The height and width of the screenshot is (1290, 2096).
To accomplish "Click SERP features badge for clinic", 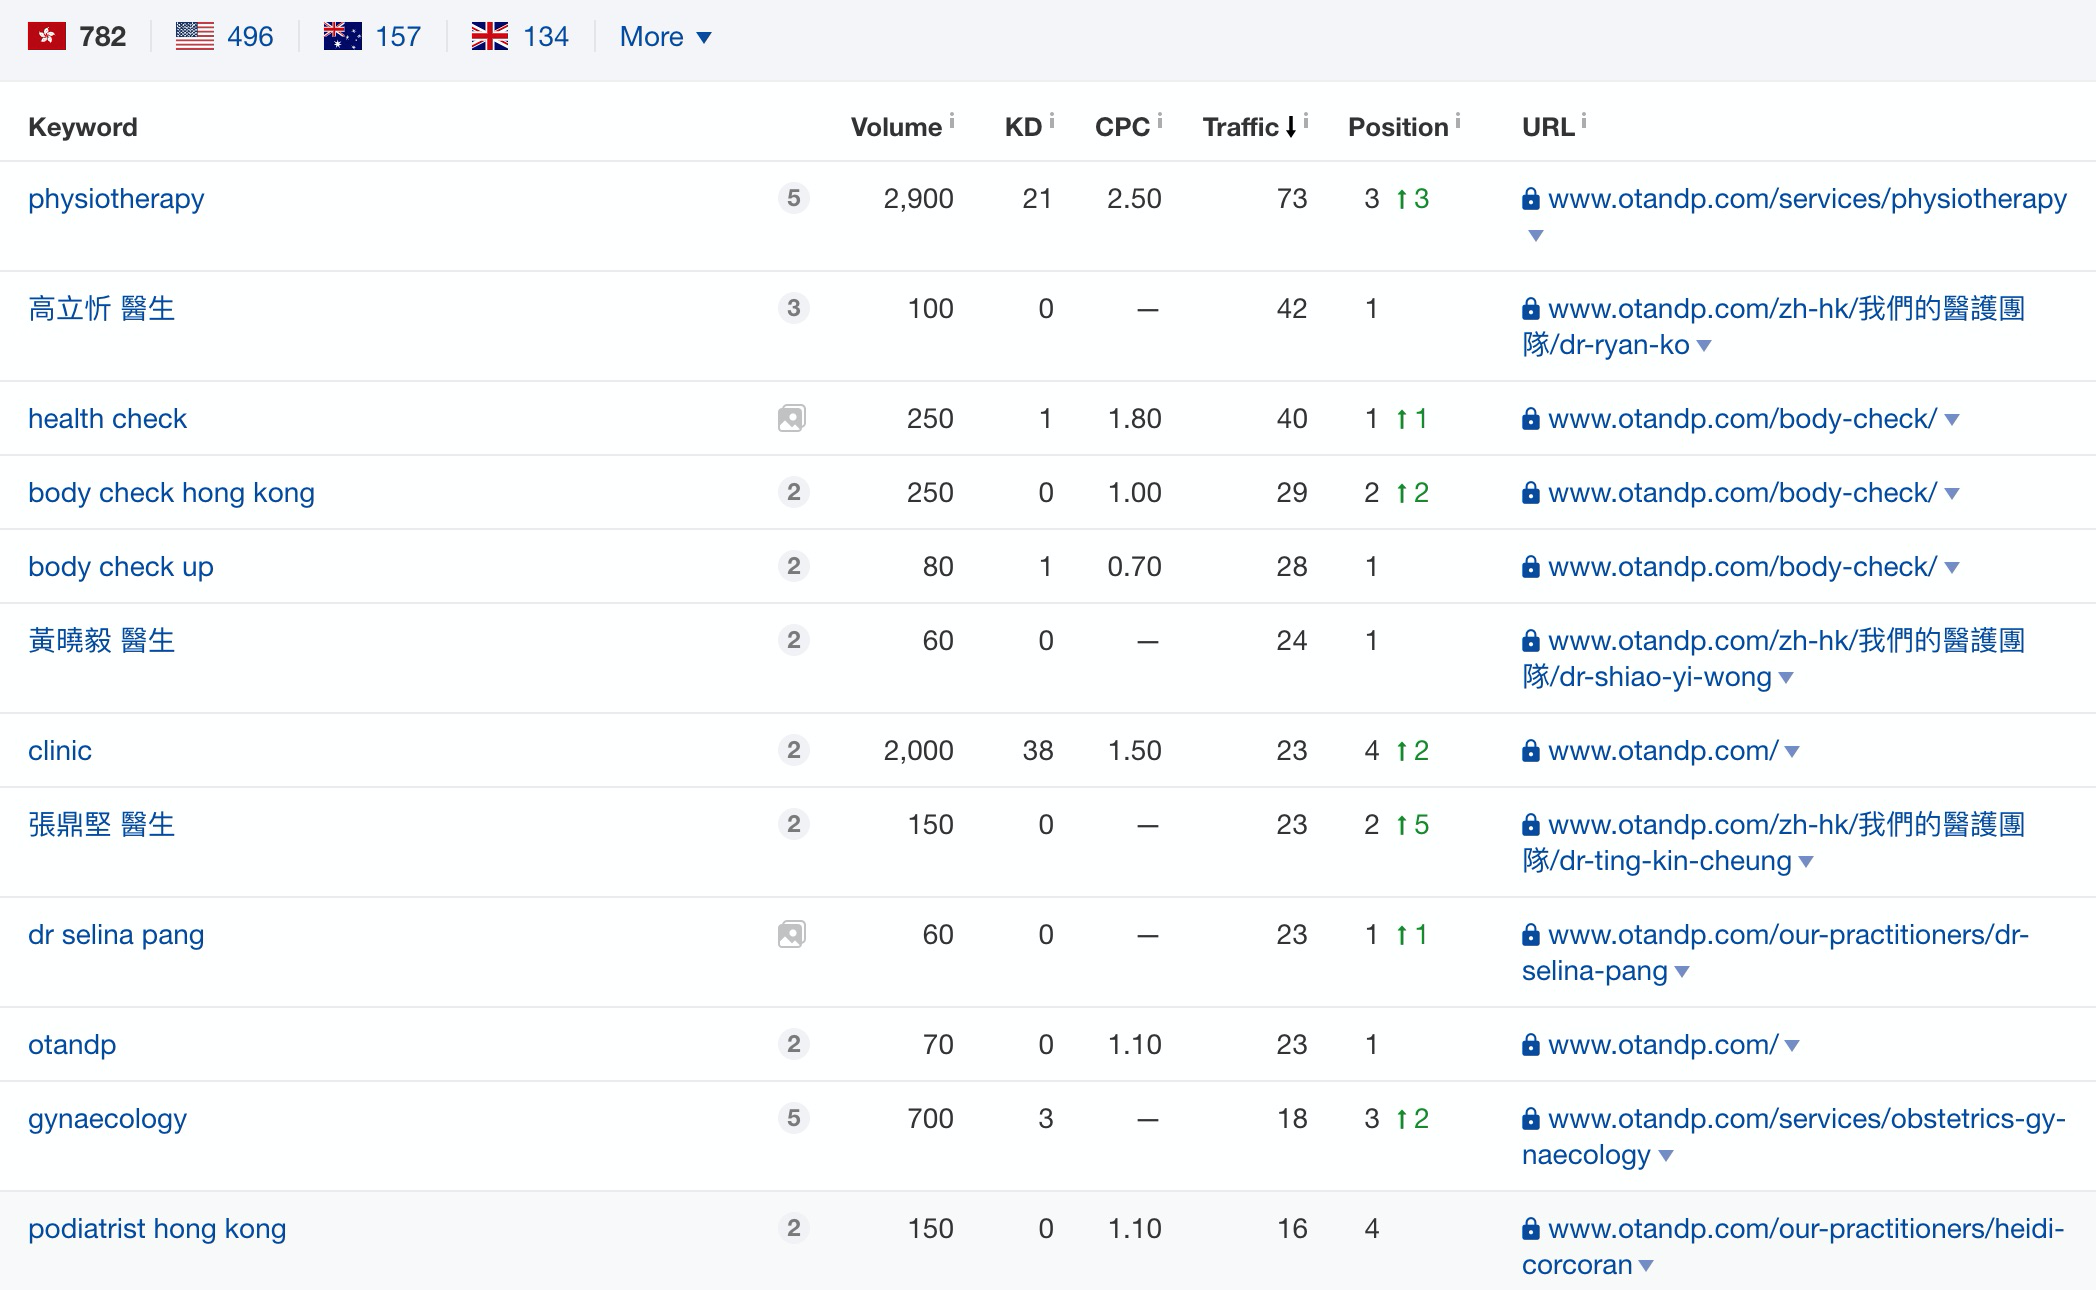I will [793, 750].
